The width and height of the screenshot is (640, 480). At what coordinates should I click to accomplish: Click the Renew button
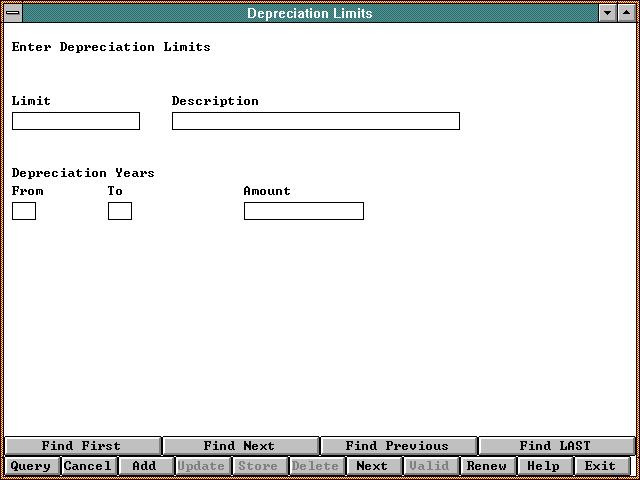[487, 466]
